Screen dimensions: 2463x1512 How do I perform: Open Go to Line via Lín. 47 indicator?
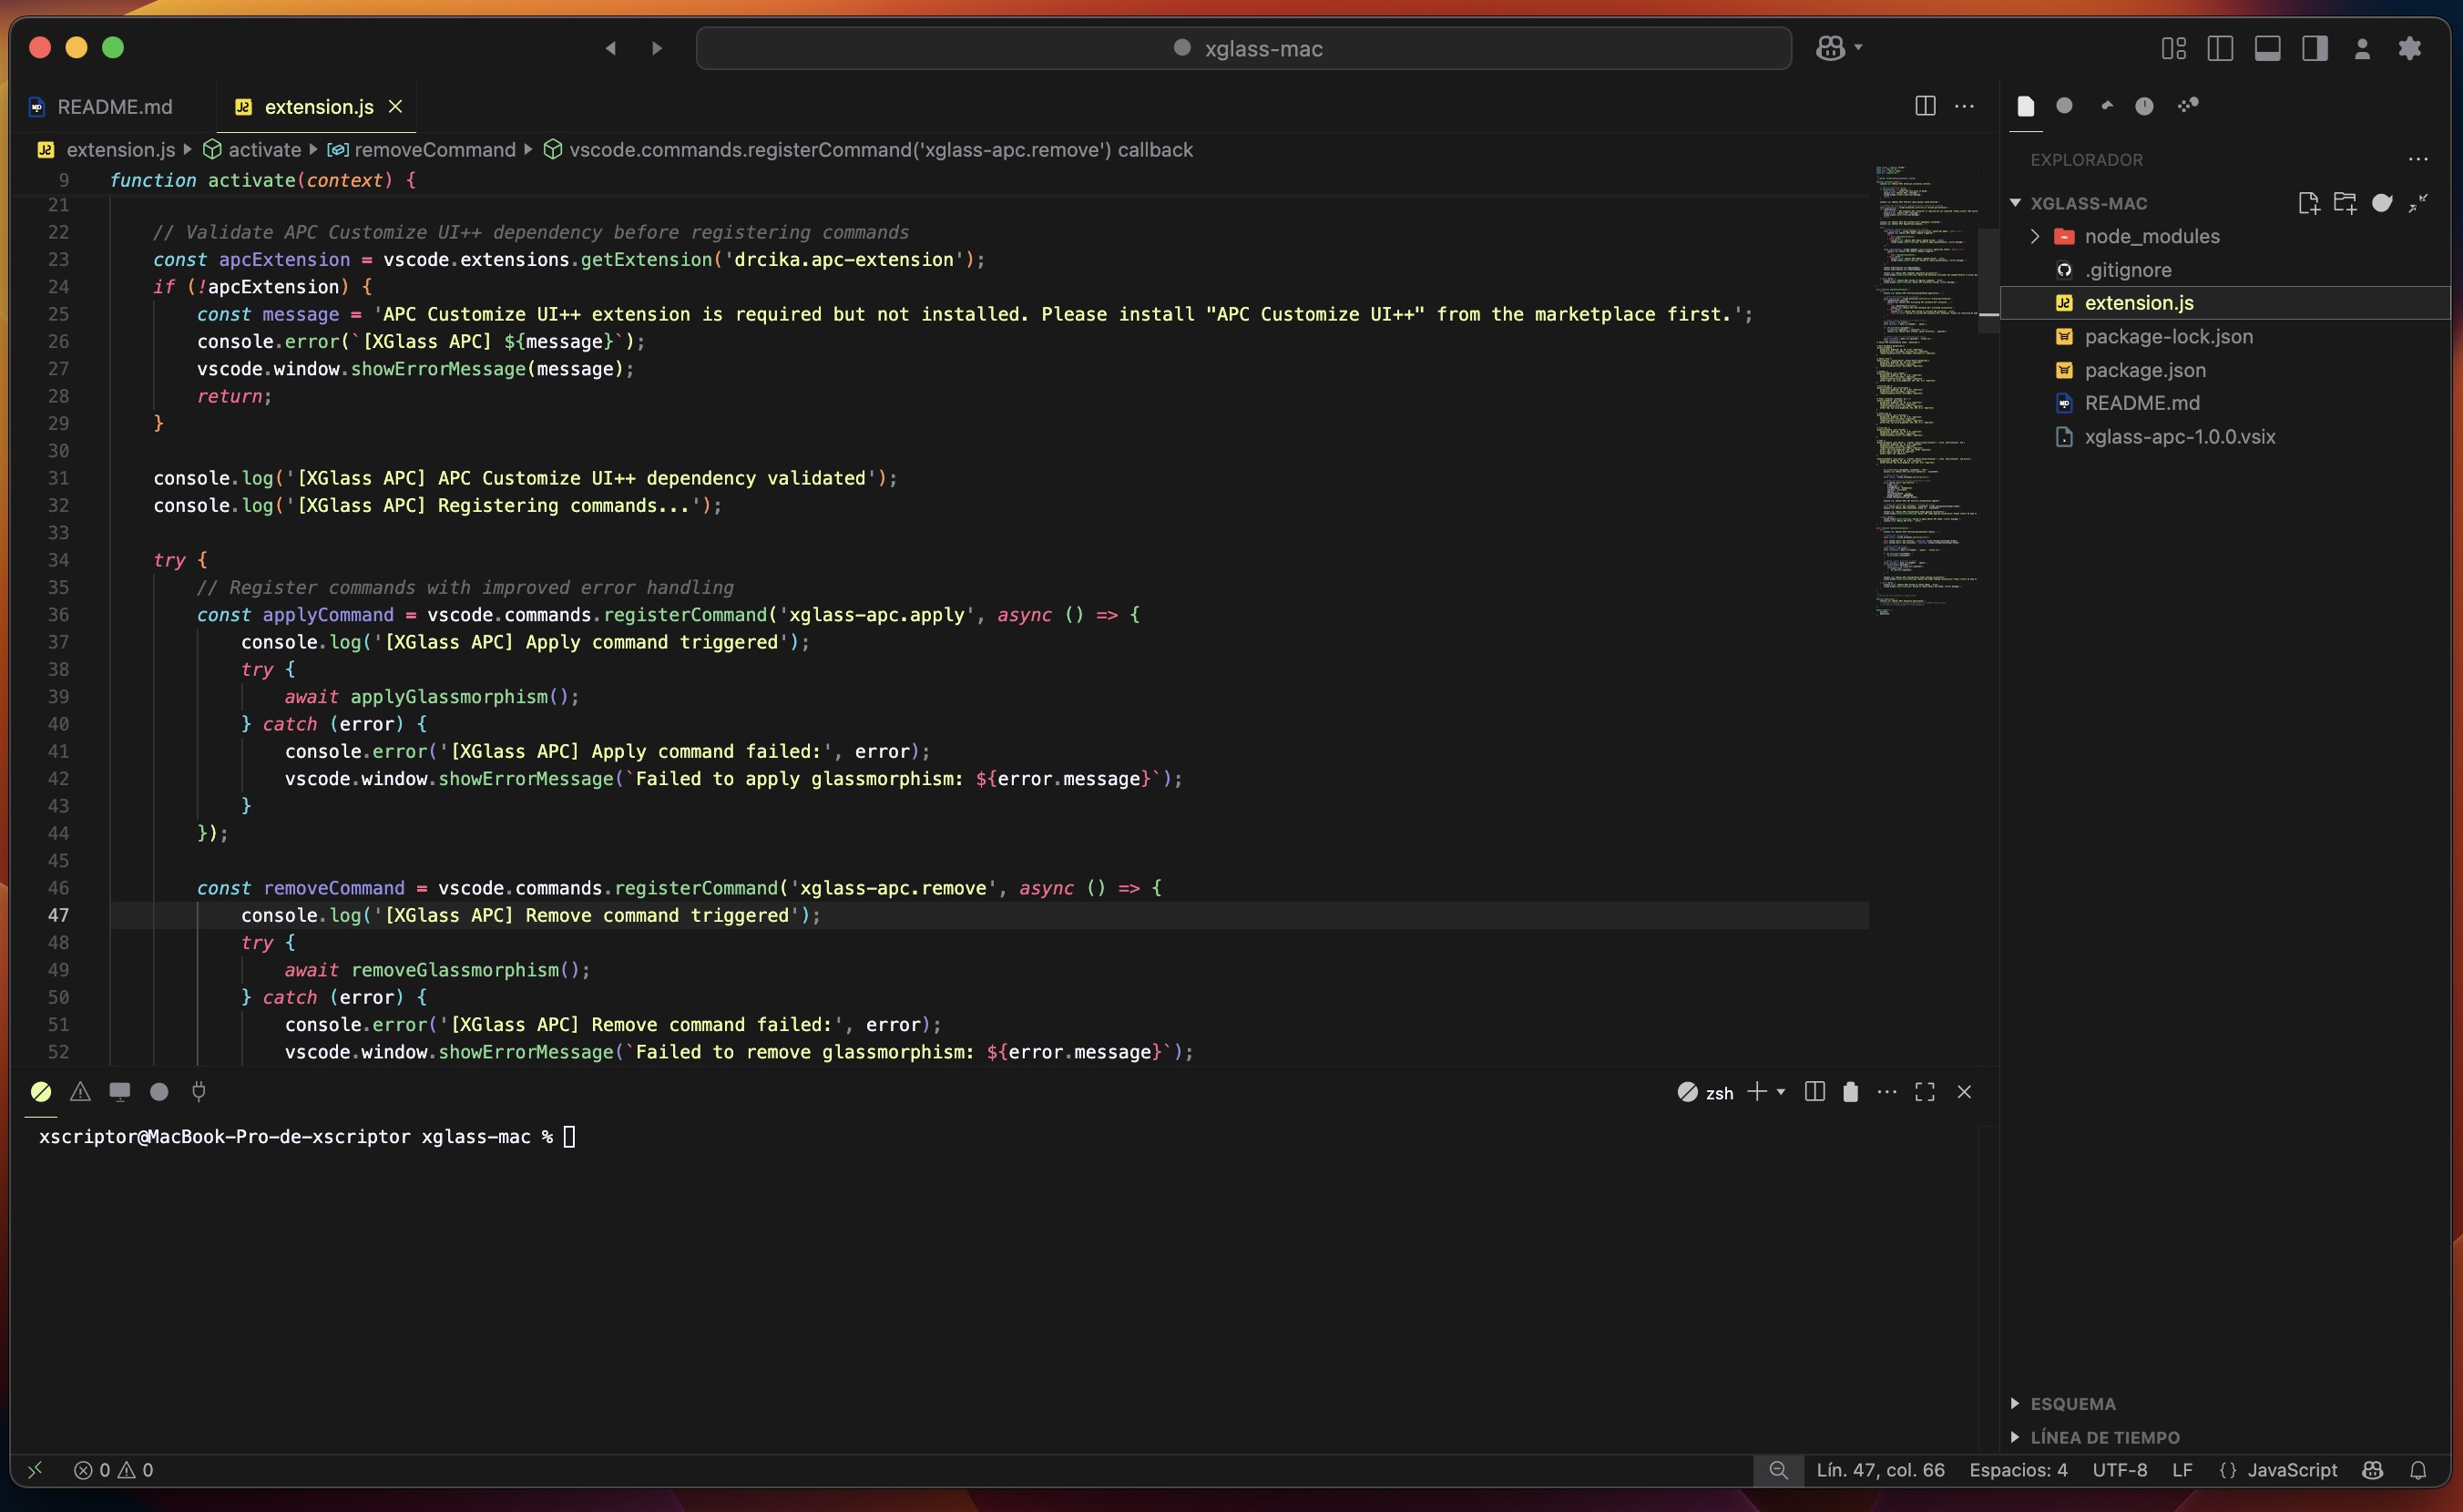1880,1470
